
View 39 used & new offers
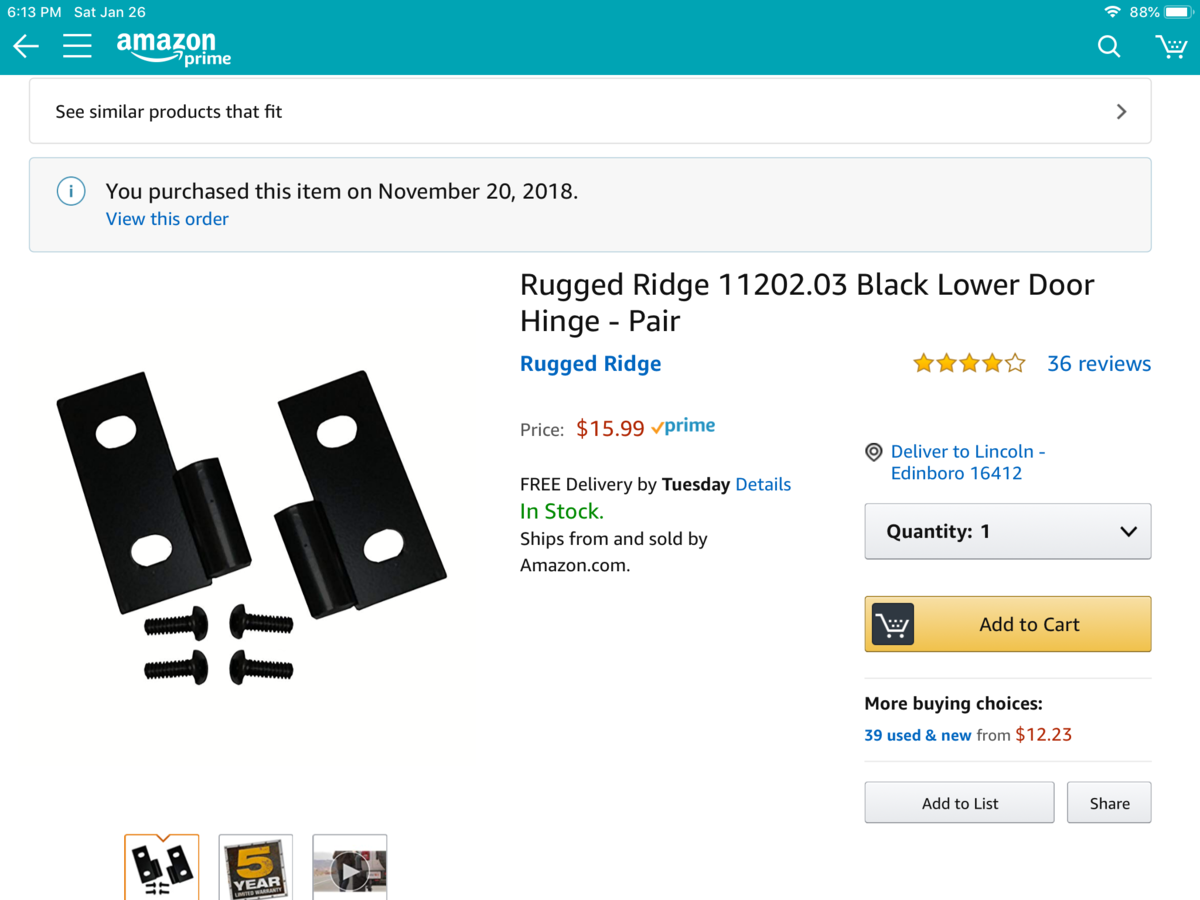click(917, 735)
